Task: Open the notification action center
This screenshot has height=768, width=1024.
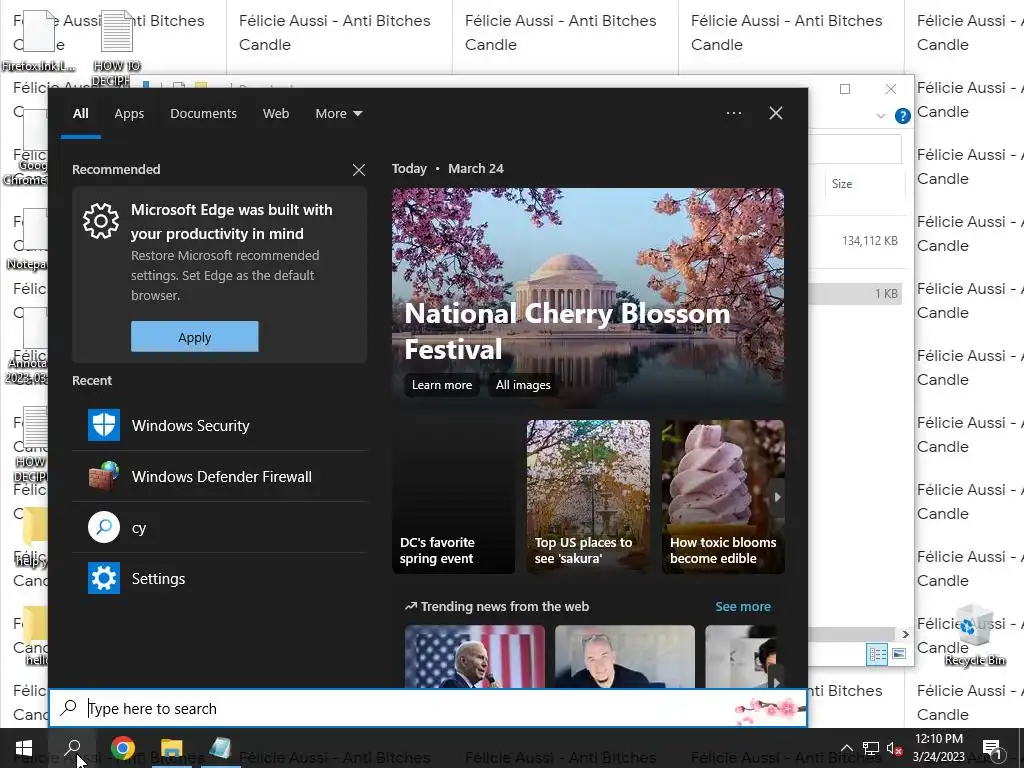Action: click(x=992, y=749)
